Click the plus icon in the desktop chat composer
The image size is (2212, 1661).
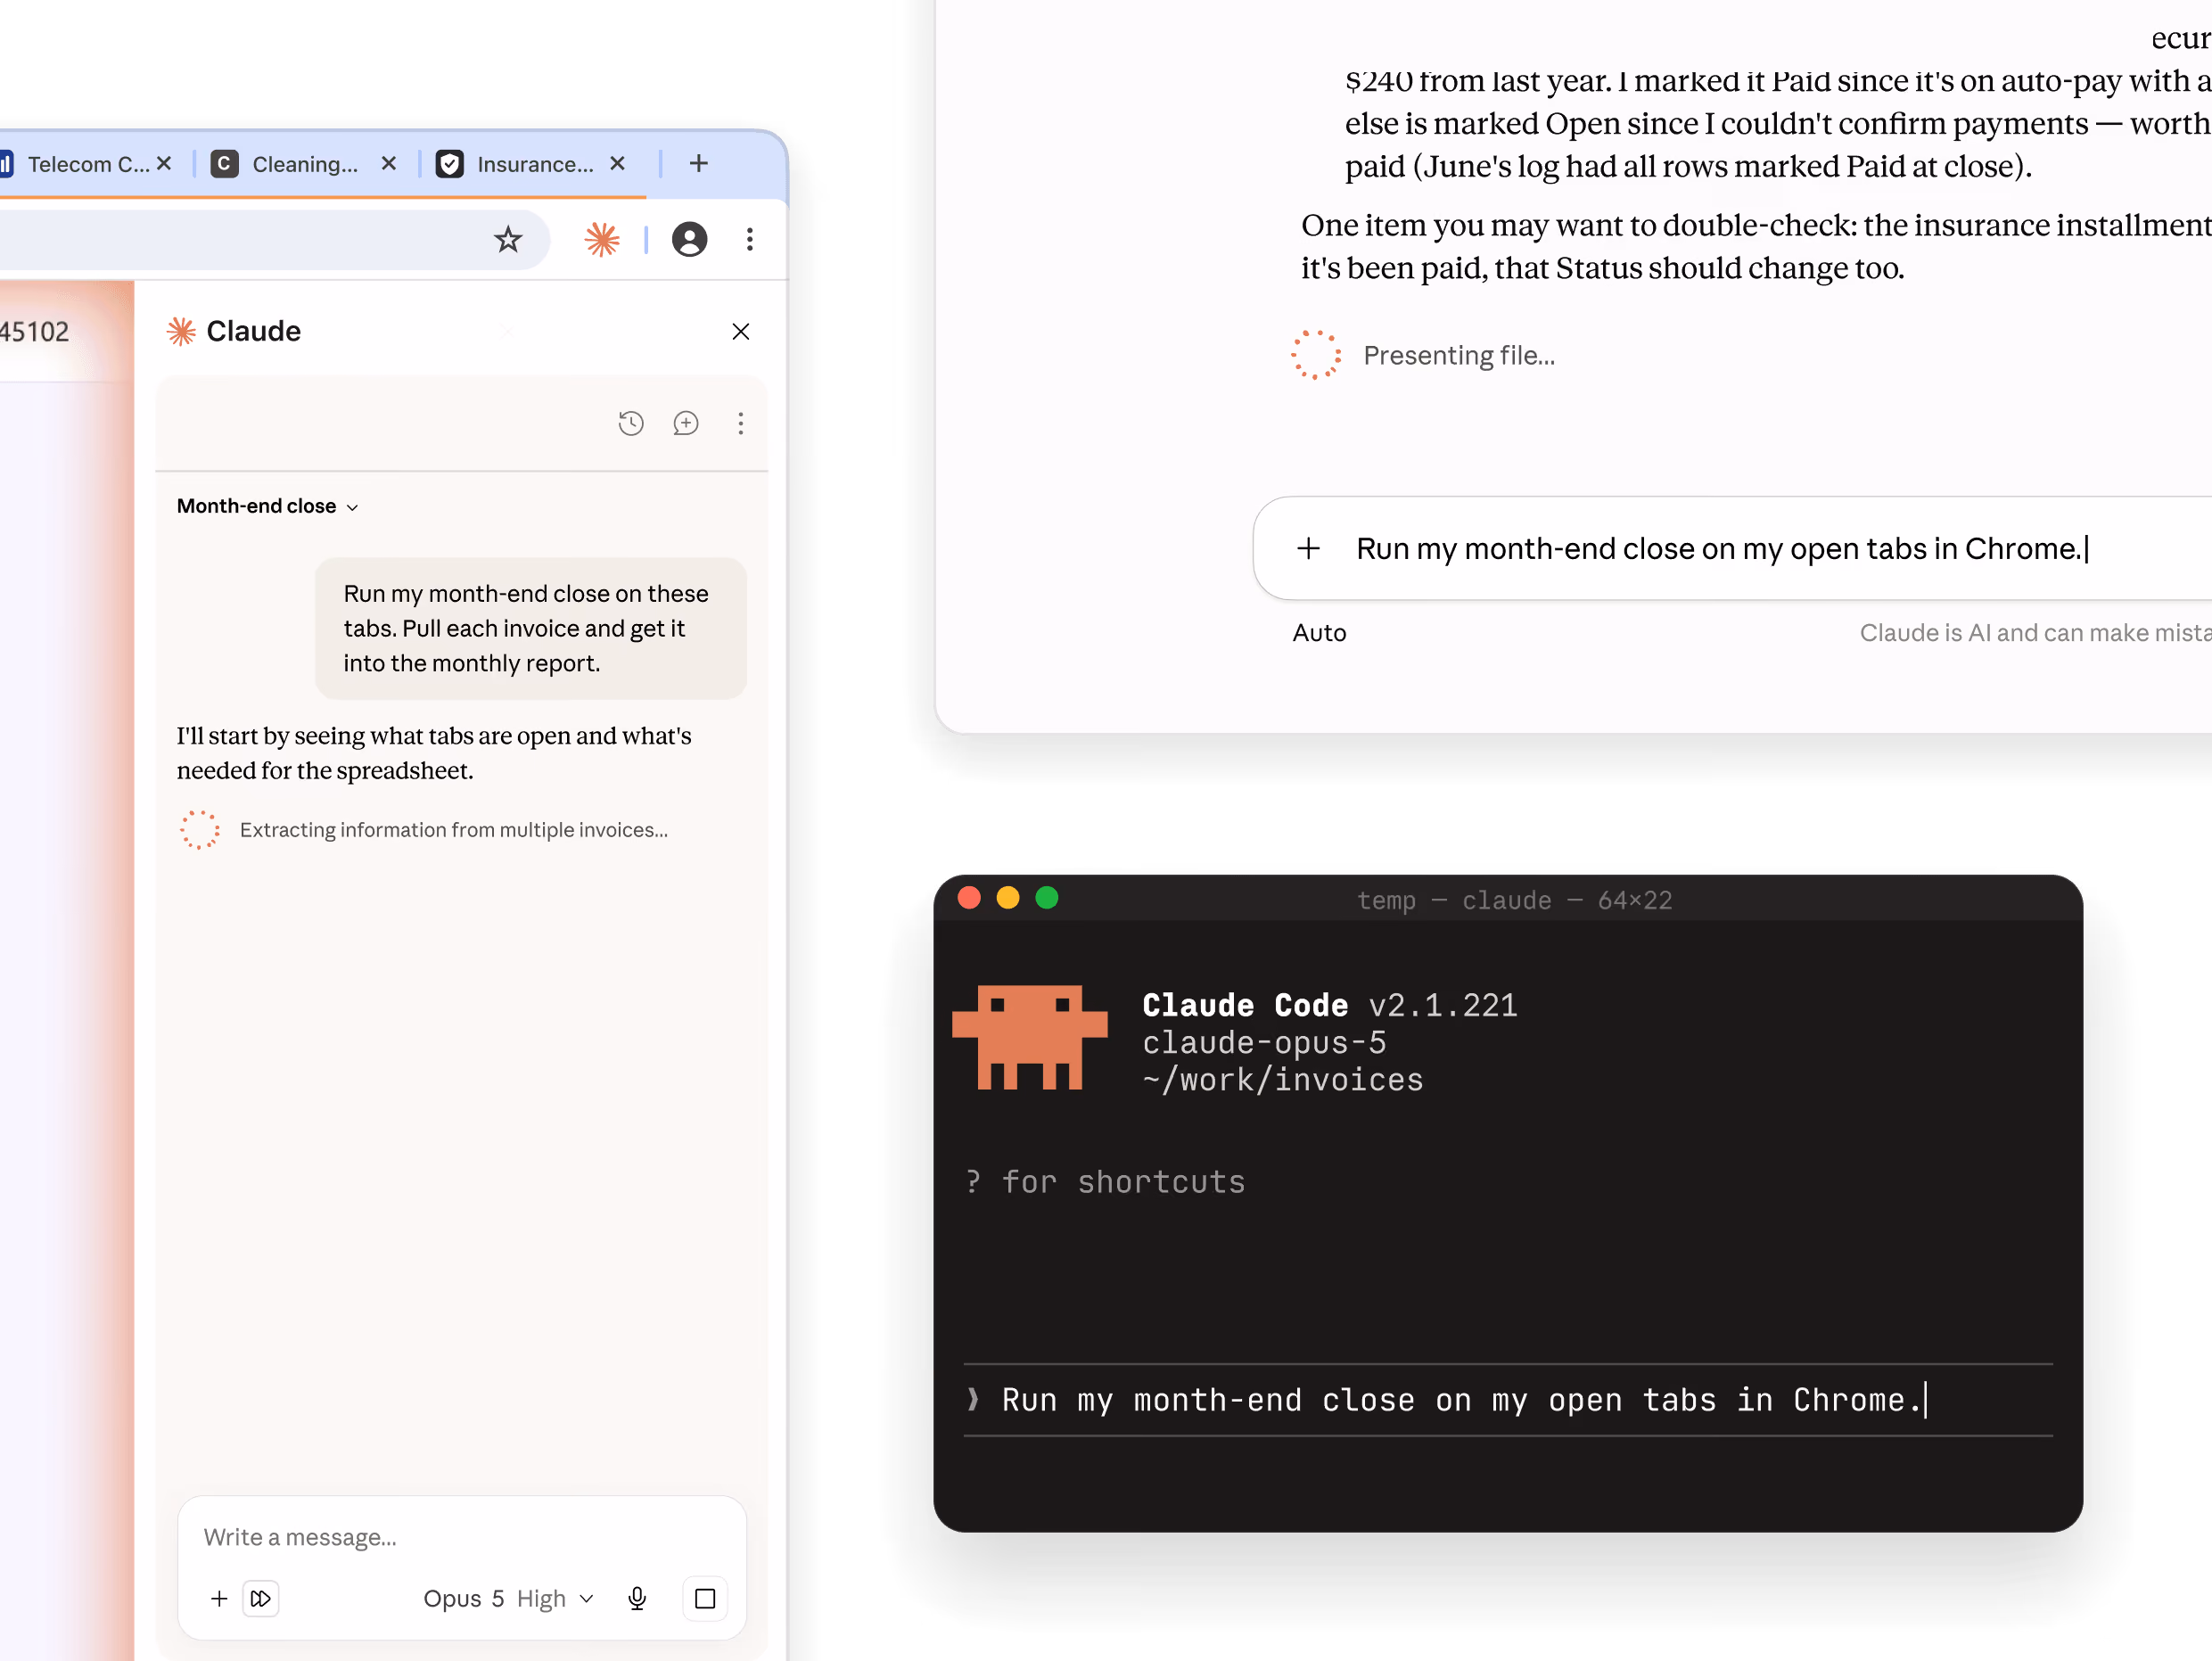[1309, 549]
